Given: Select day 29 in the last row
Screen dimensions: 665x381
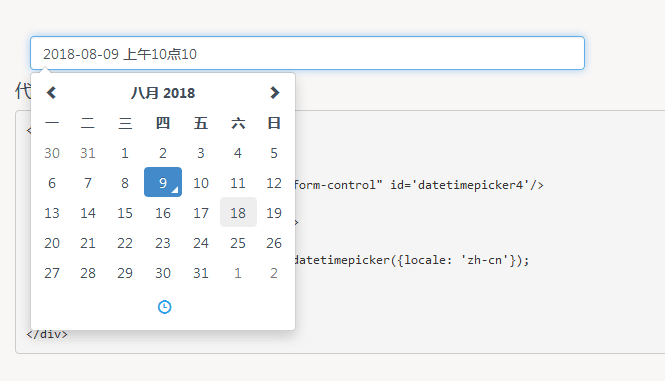Looking at the screenshot, I should coord(125,273).
